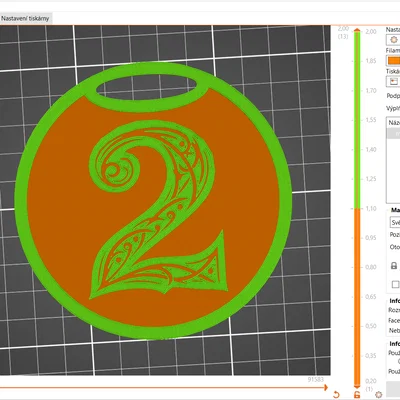Click the 0,80 layer height label

[x=371, y=267]
